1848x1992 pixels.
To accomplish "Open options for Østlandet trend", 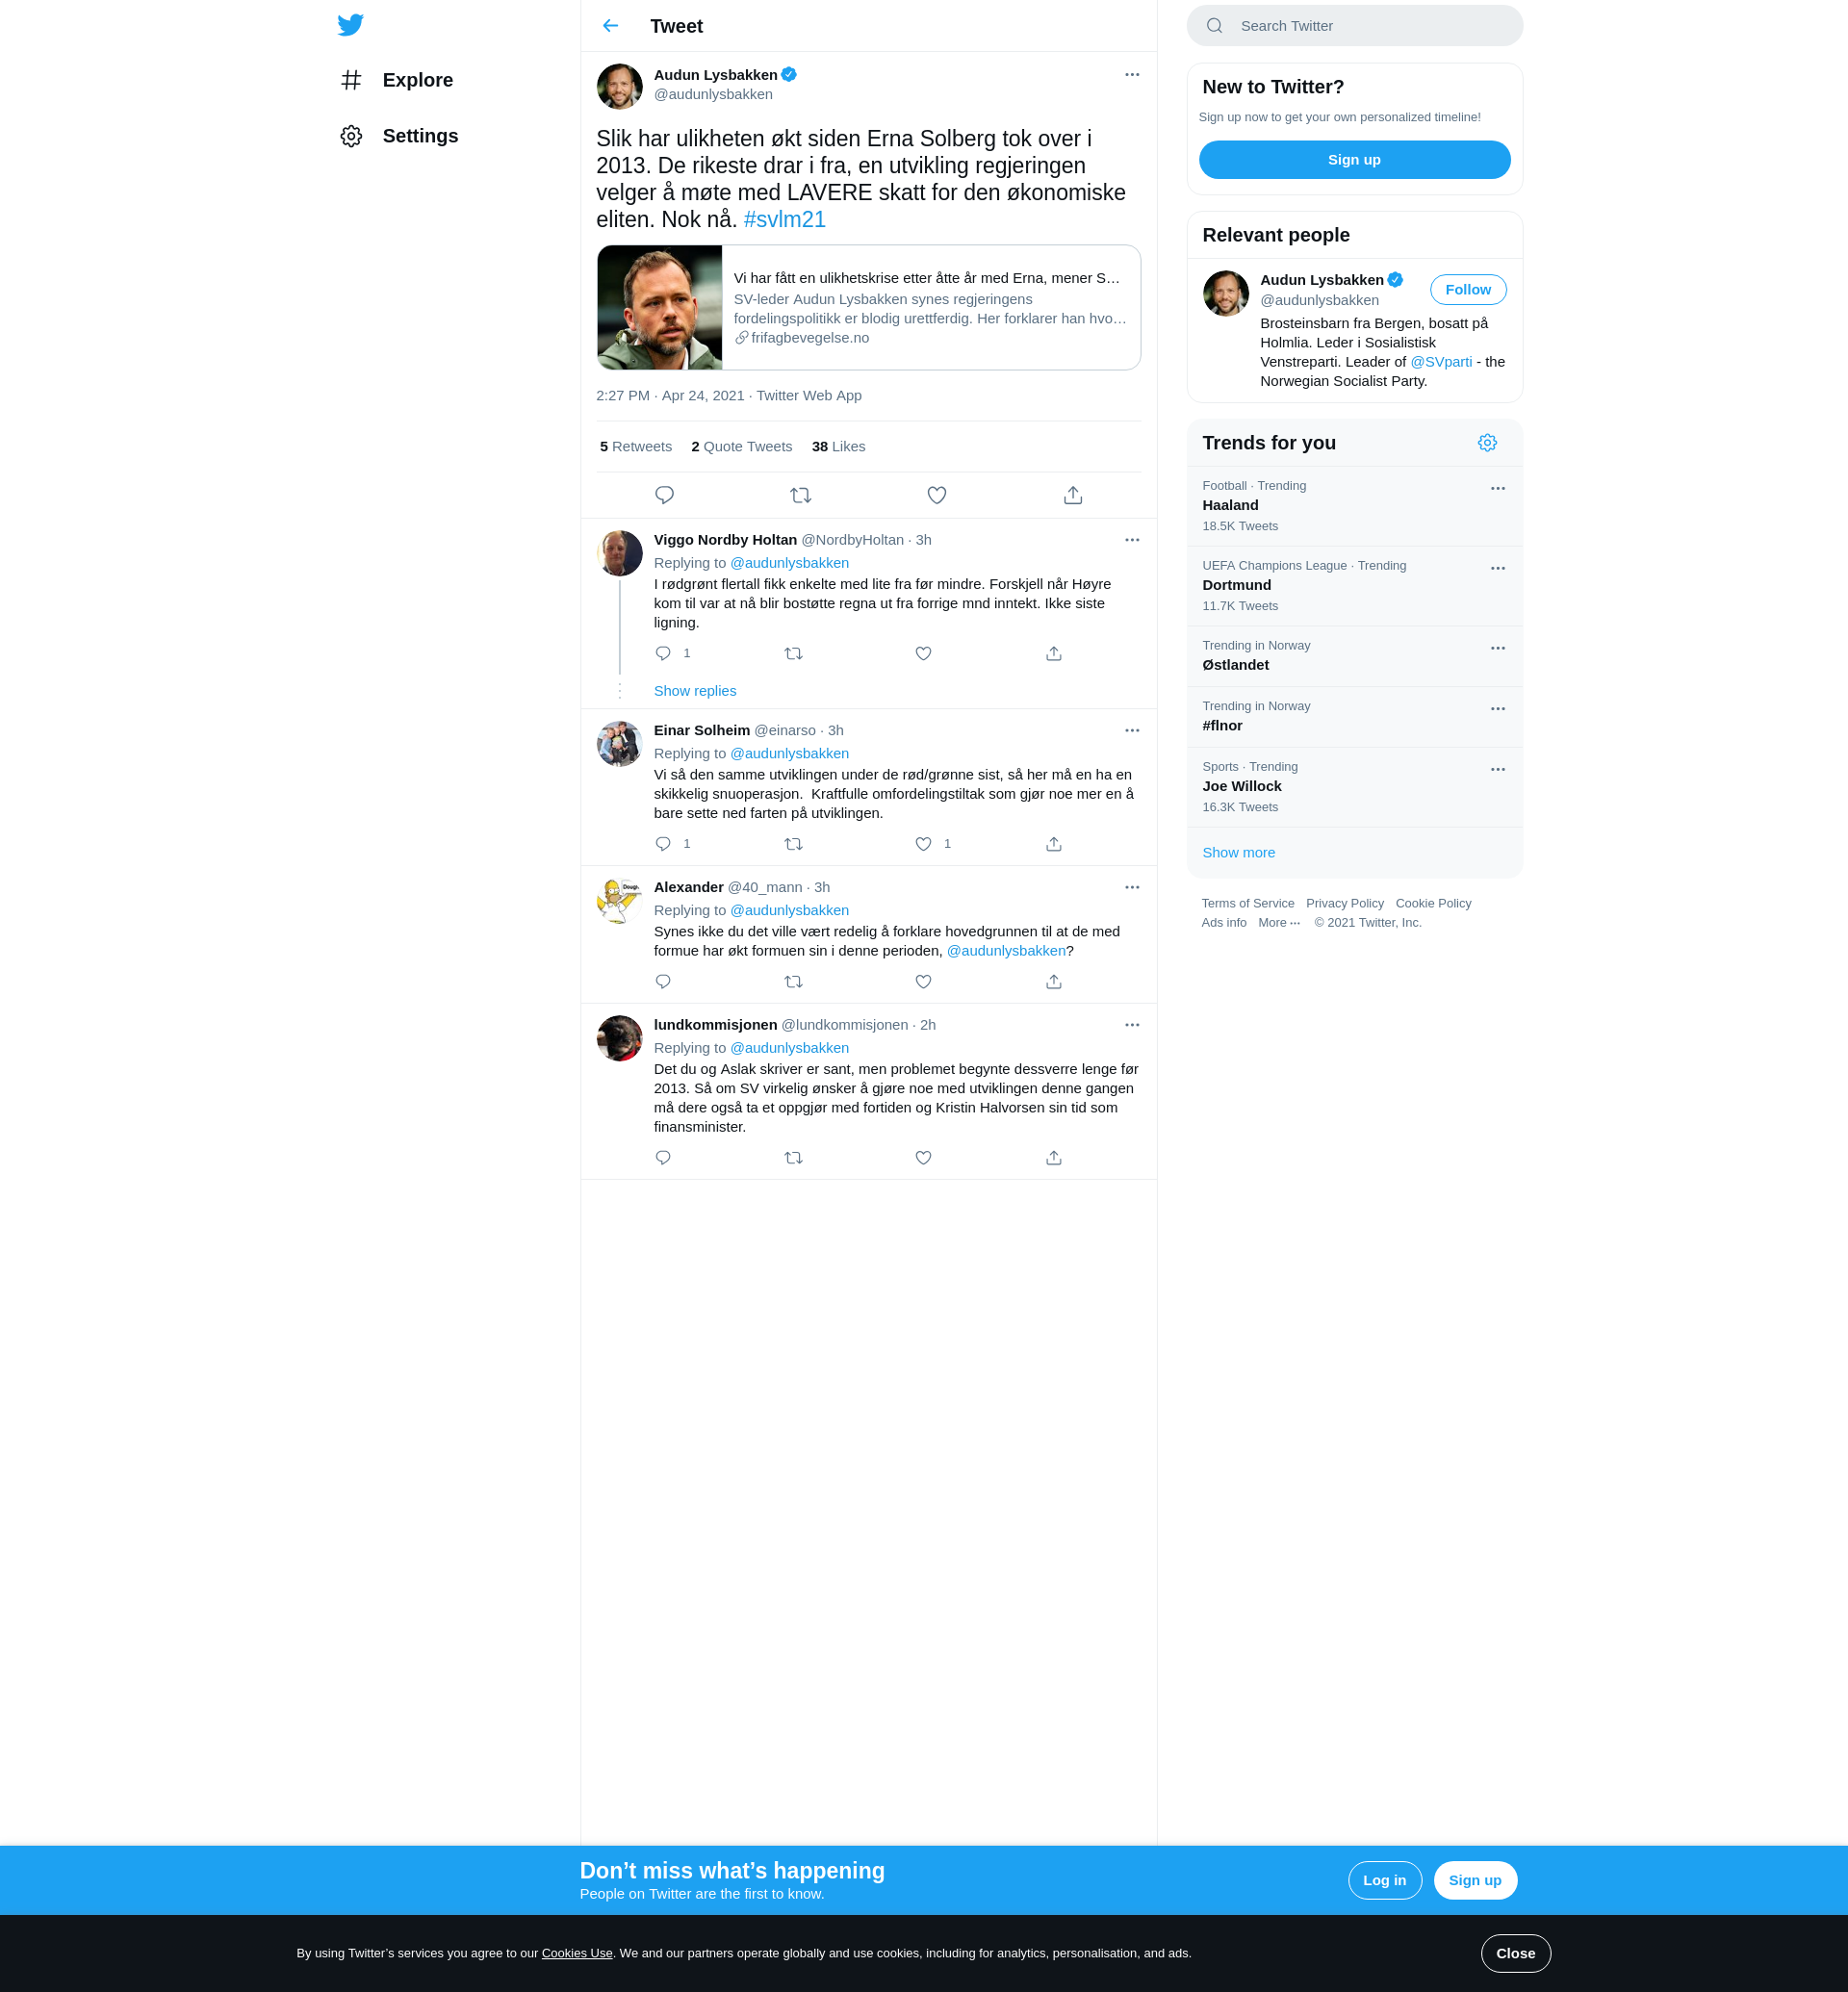I will (x=1498, y=649).
